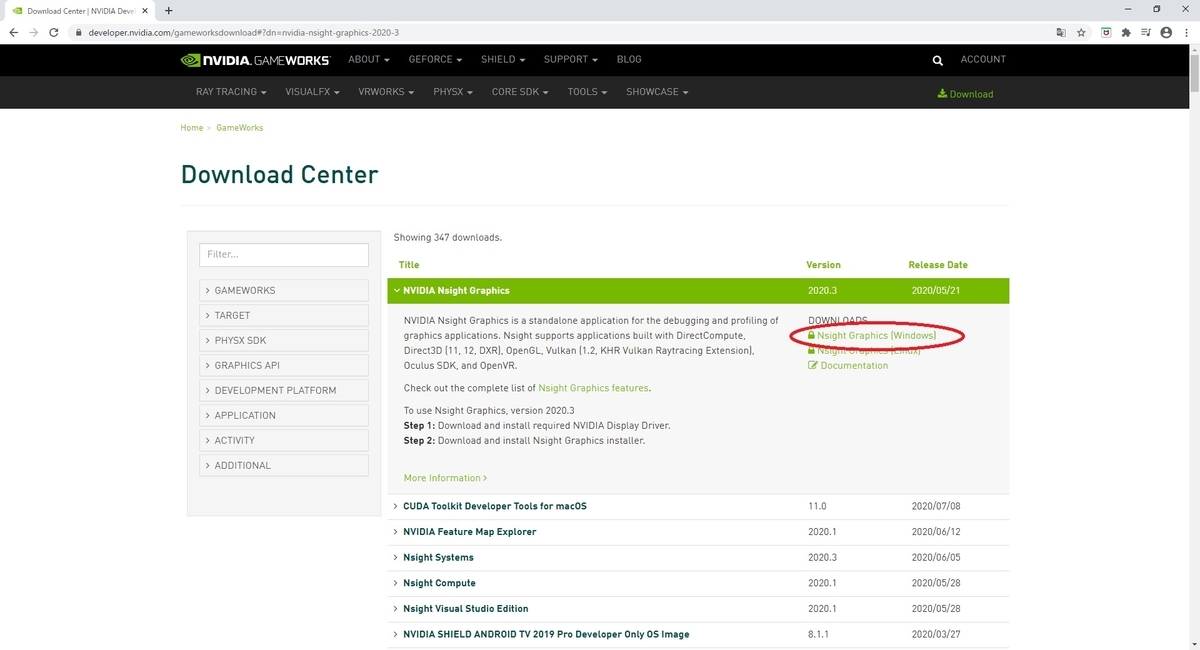Screen dimensions: 1200x650
Task: Expand the Nsight Compute row
Action: click(x=698, y=583)
